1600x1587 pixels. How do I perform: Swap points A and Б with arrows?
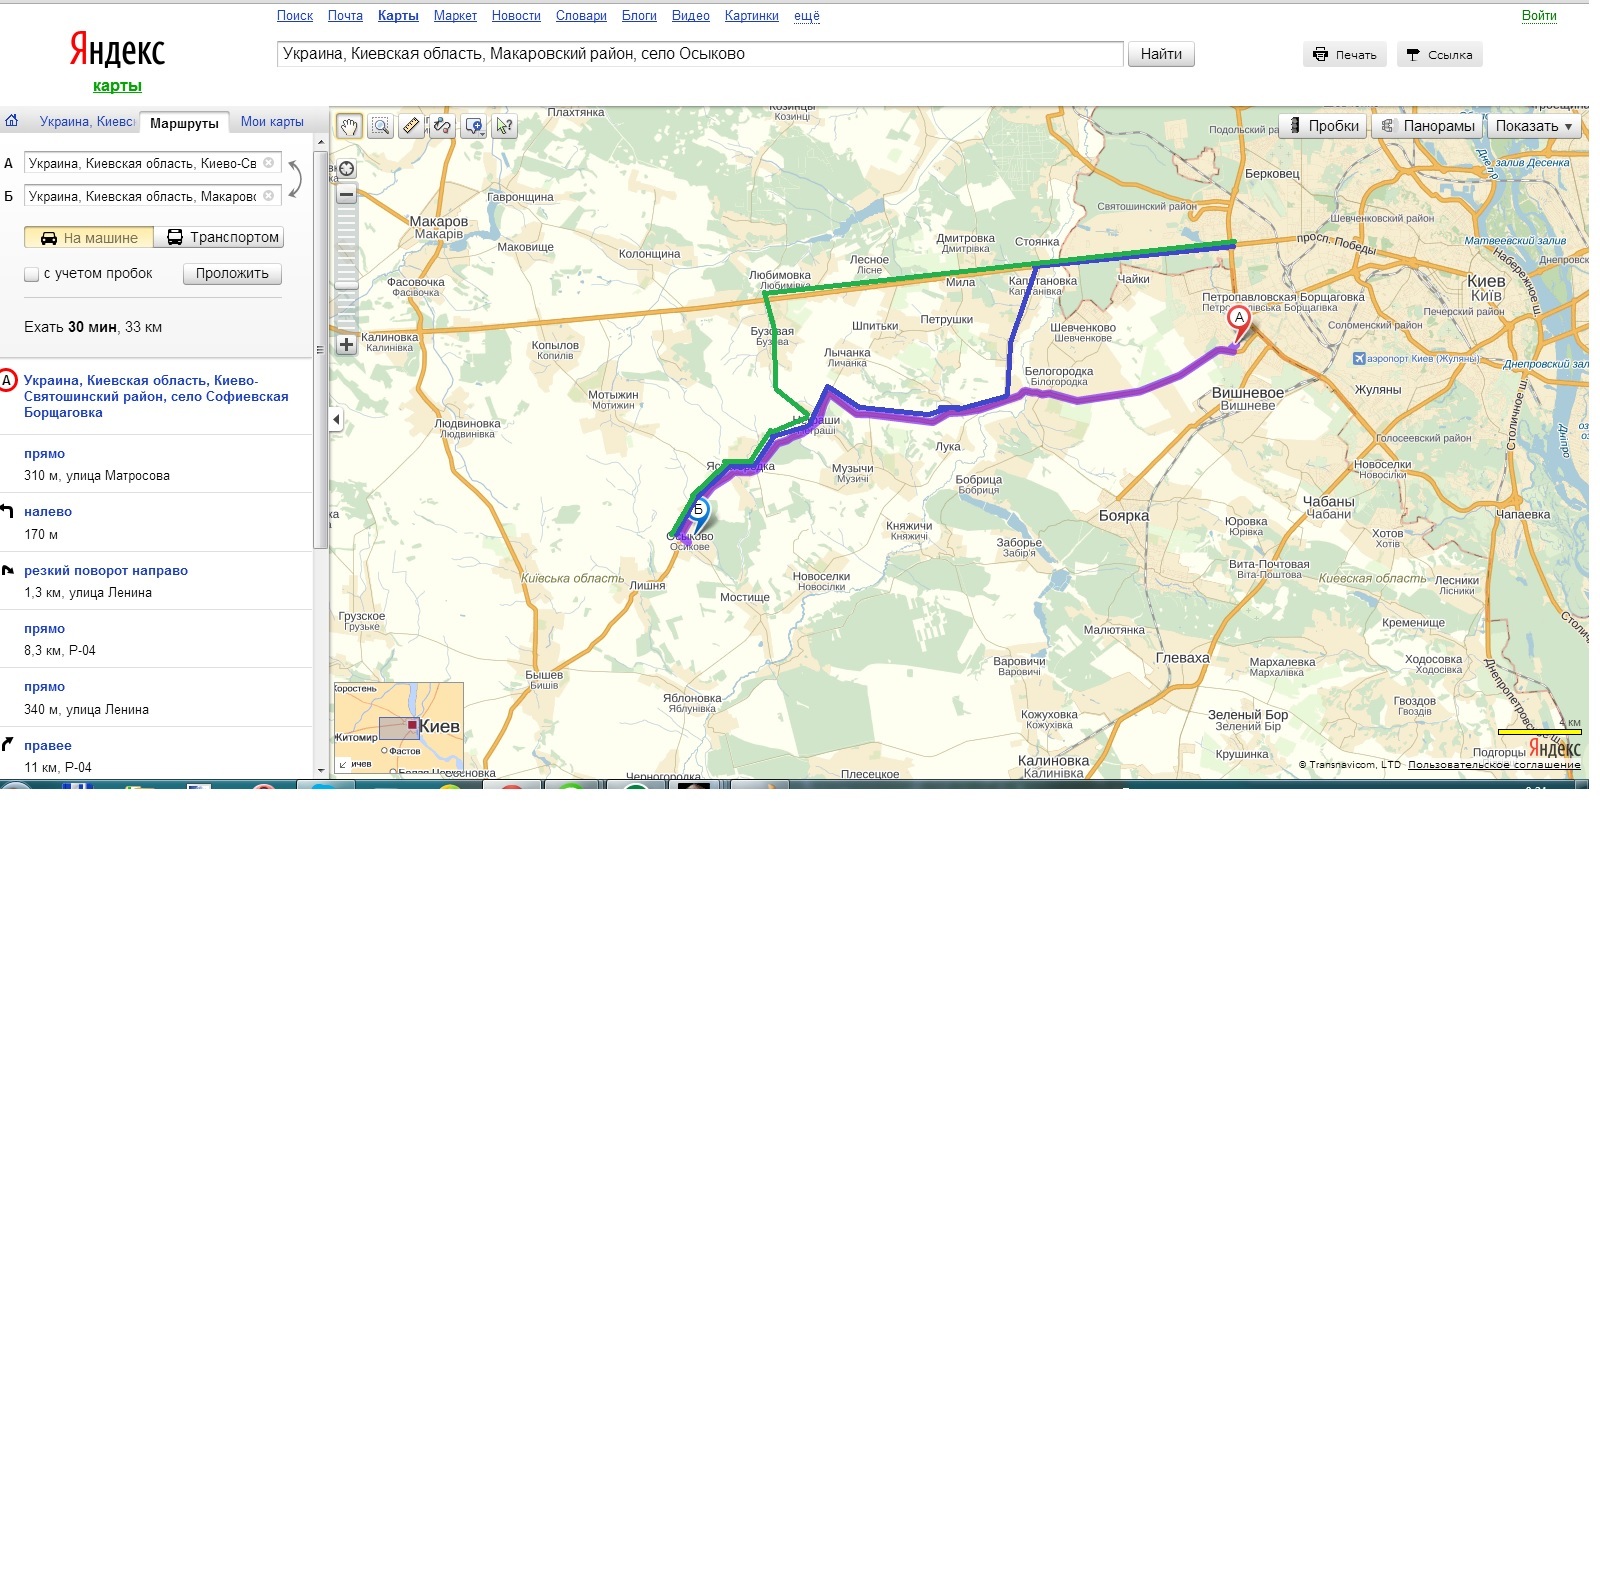pyautogui.click(x=295, y=179)
